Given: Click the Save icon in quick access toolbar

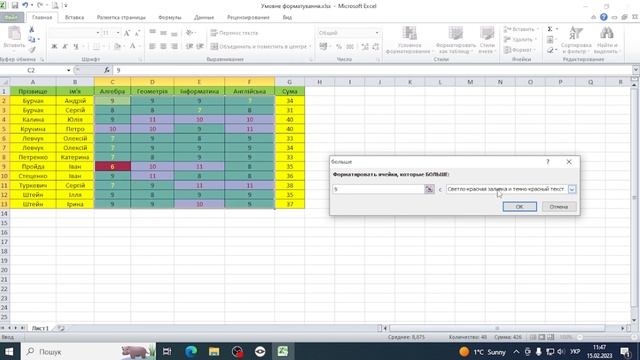Looking at the screenshot, I should 15,5.
